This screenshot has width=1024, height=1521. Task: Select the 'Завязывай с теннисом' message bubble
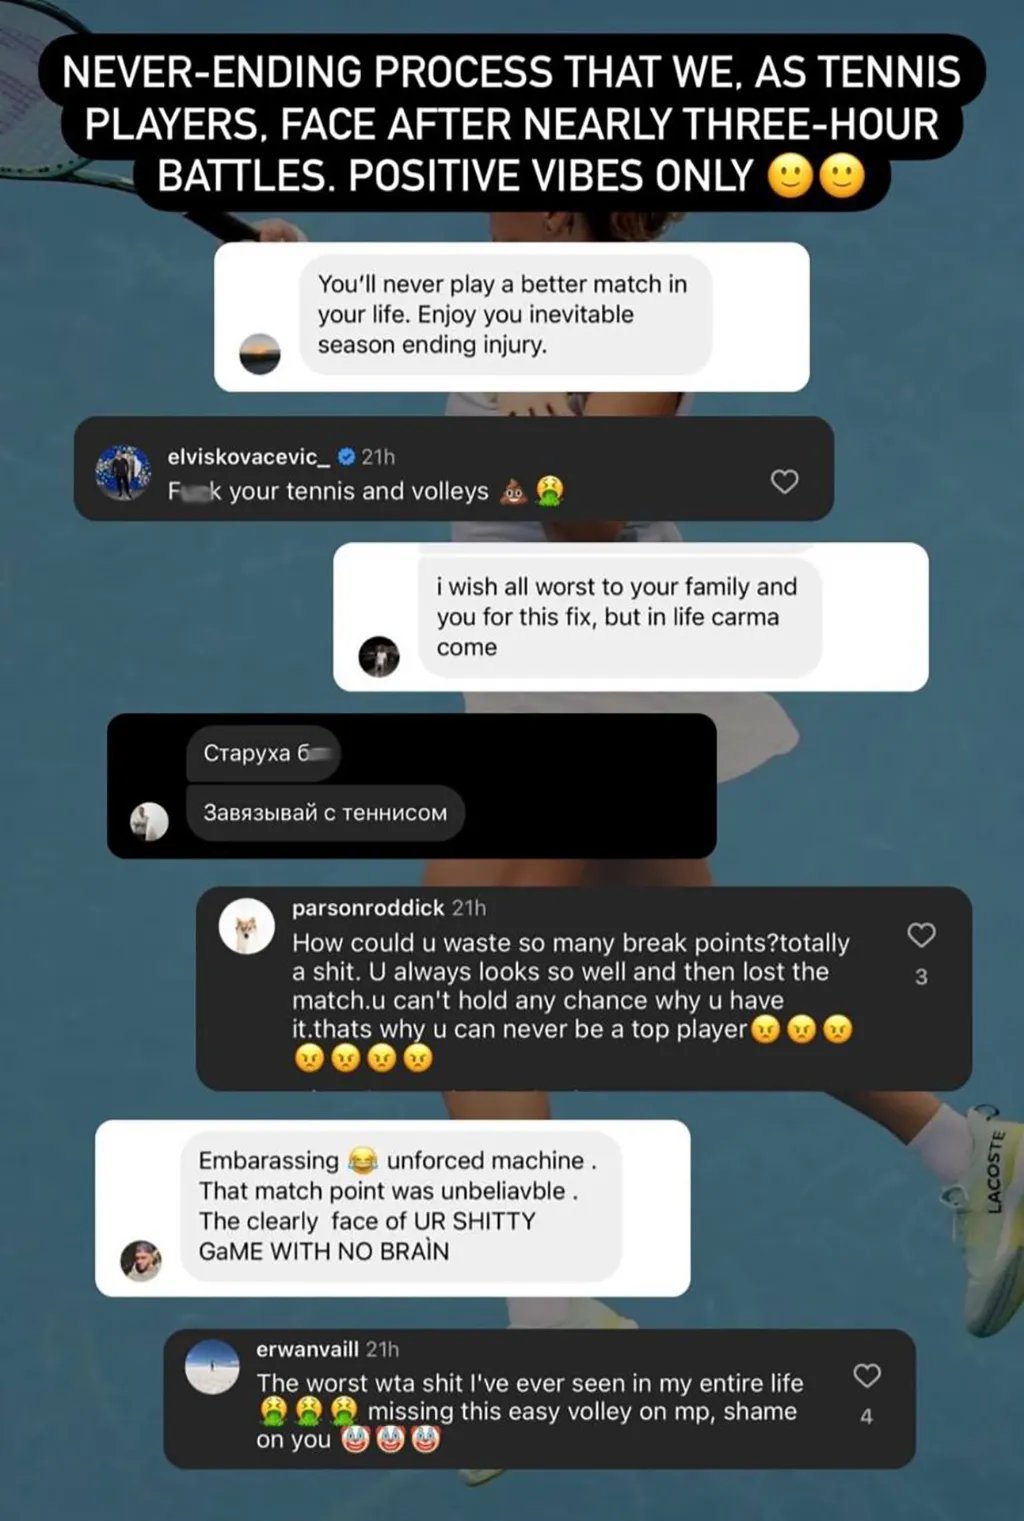coord(326,813)
